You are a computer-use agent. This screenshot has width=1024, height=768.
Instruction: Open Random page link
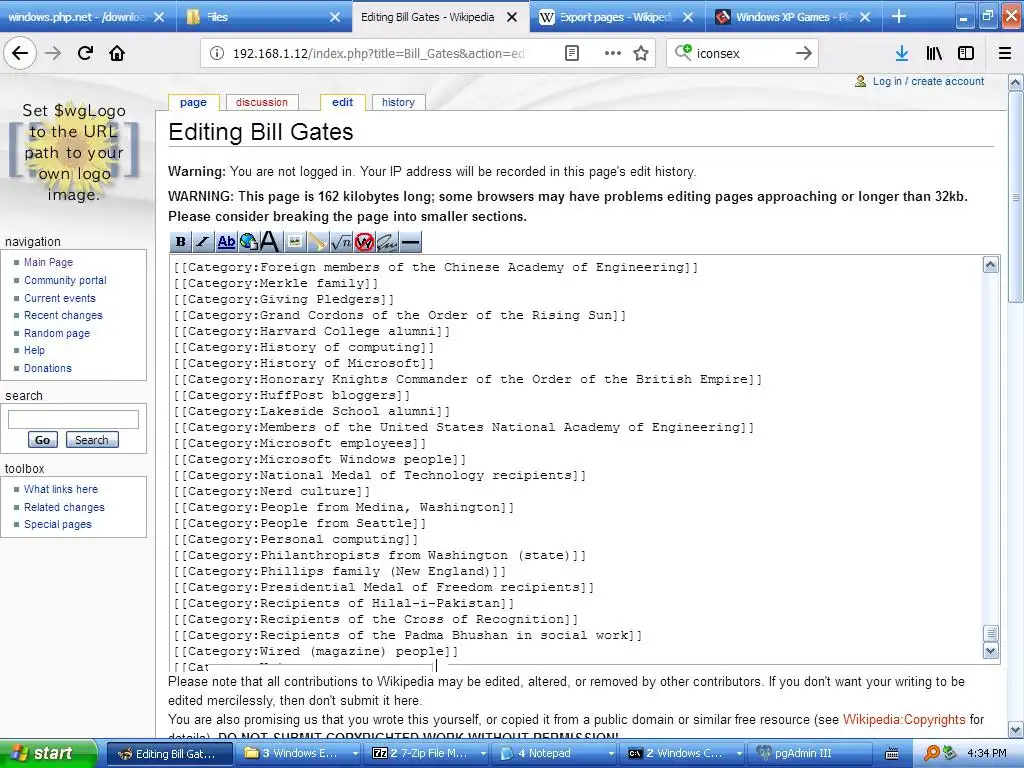pyautogui.click(x=57, y=332)
